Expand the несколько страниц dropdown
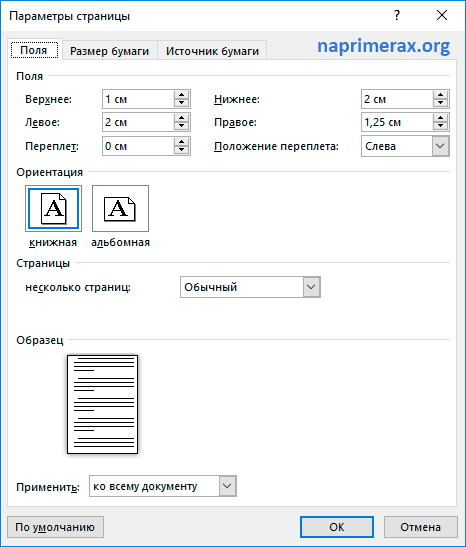This screenshot has height=547, width=466. tap(311, 287)
